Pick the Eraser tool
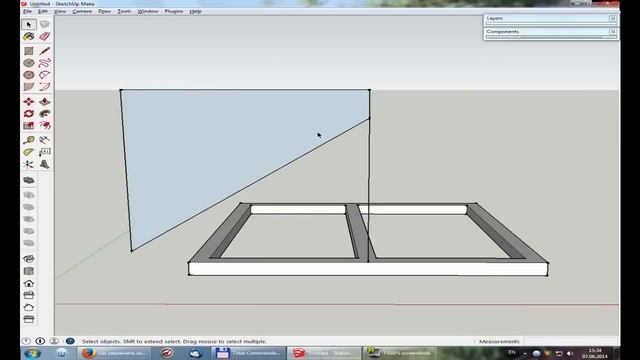640x360 pixels. [x=44, y=37]
